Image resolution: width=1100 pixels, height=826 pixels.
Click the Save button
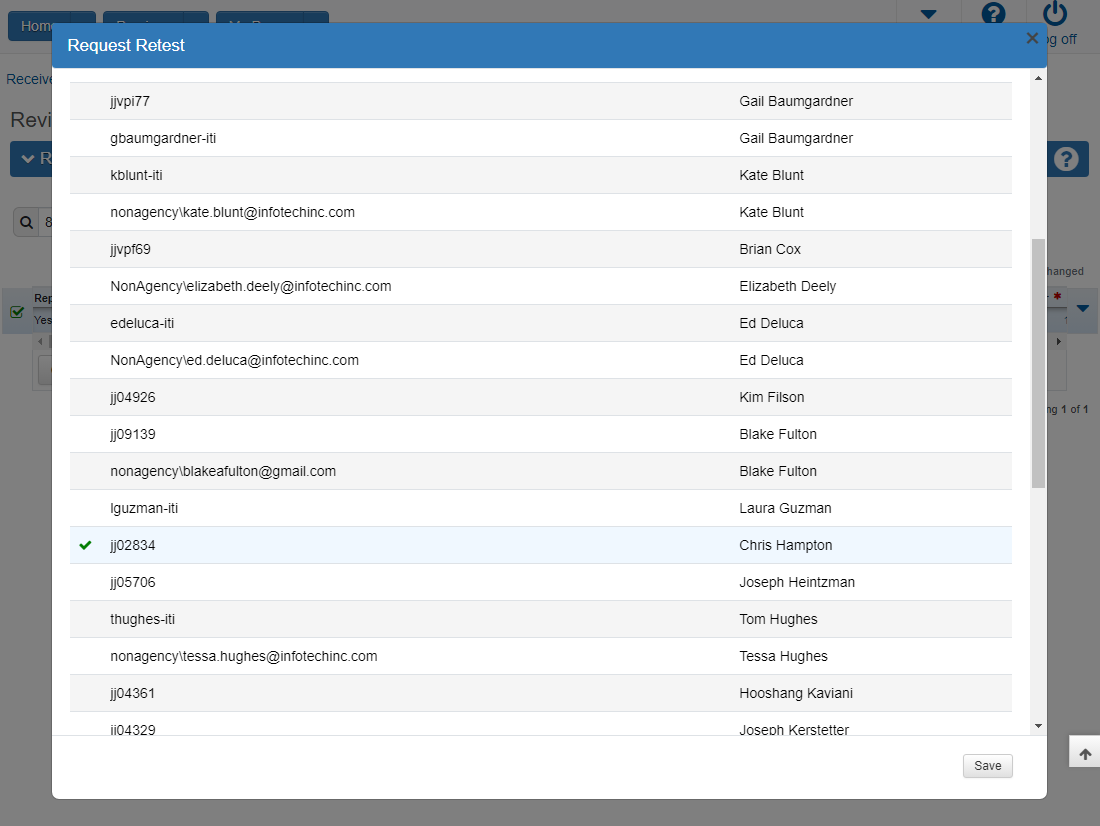[987, 766]
